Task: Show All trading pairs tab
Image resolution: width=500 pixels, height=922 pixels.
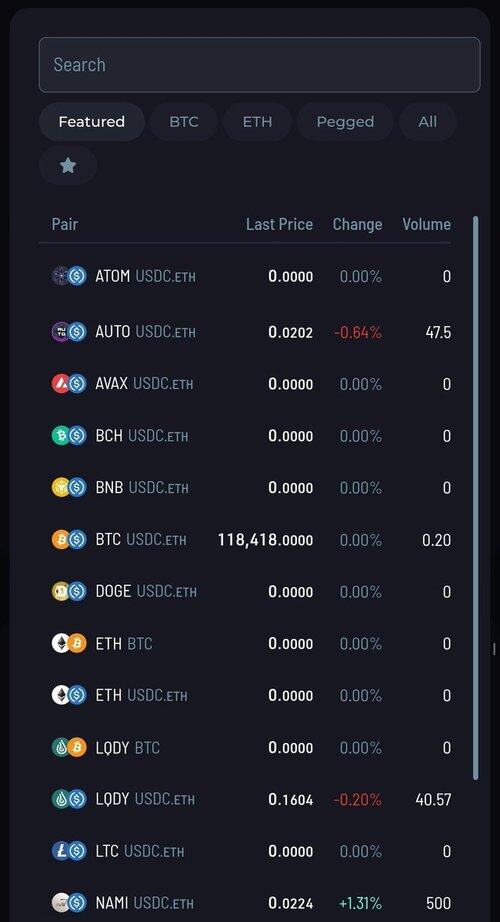Action: pyautogui.click(x=428, y=122)
